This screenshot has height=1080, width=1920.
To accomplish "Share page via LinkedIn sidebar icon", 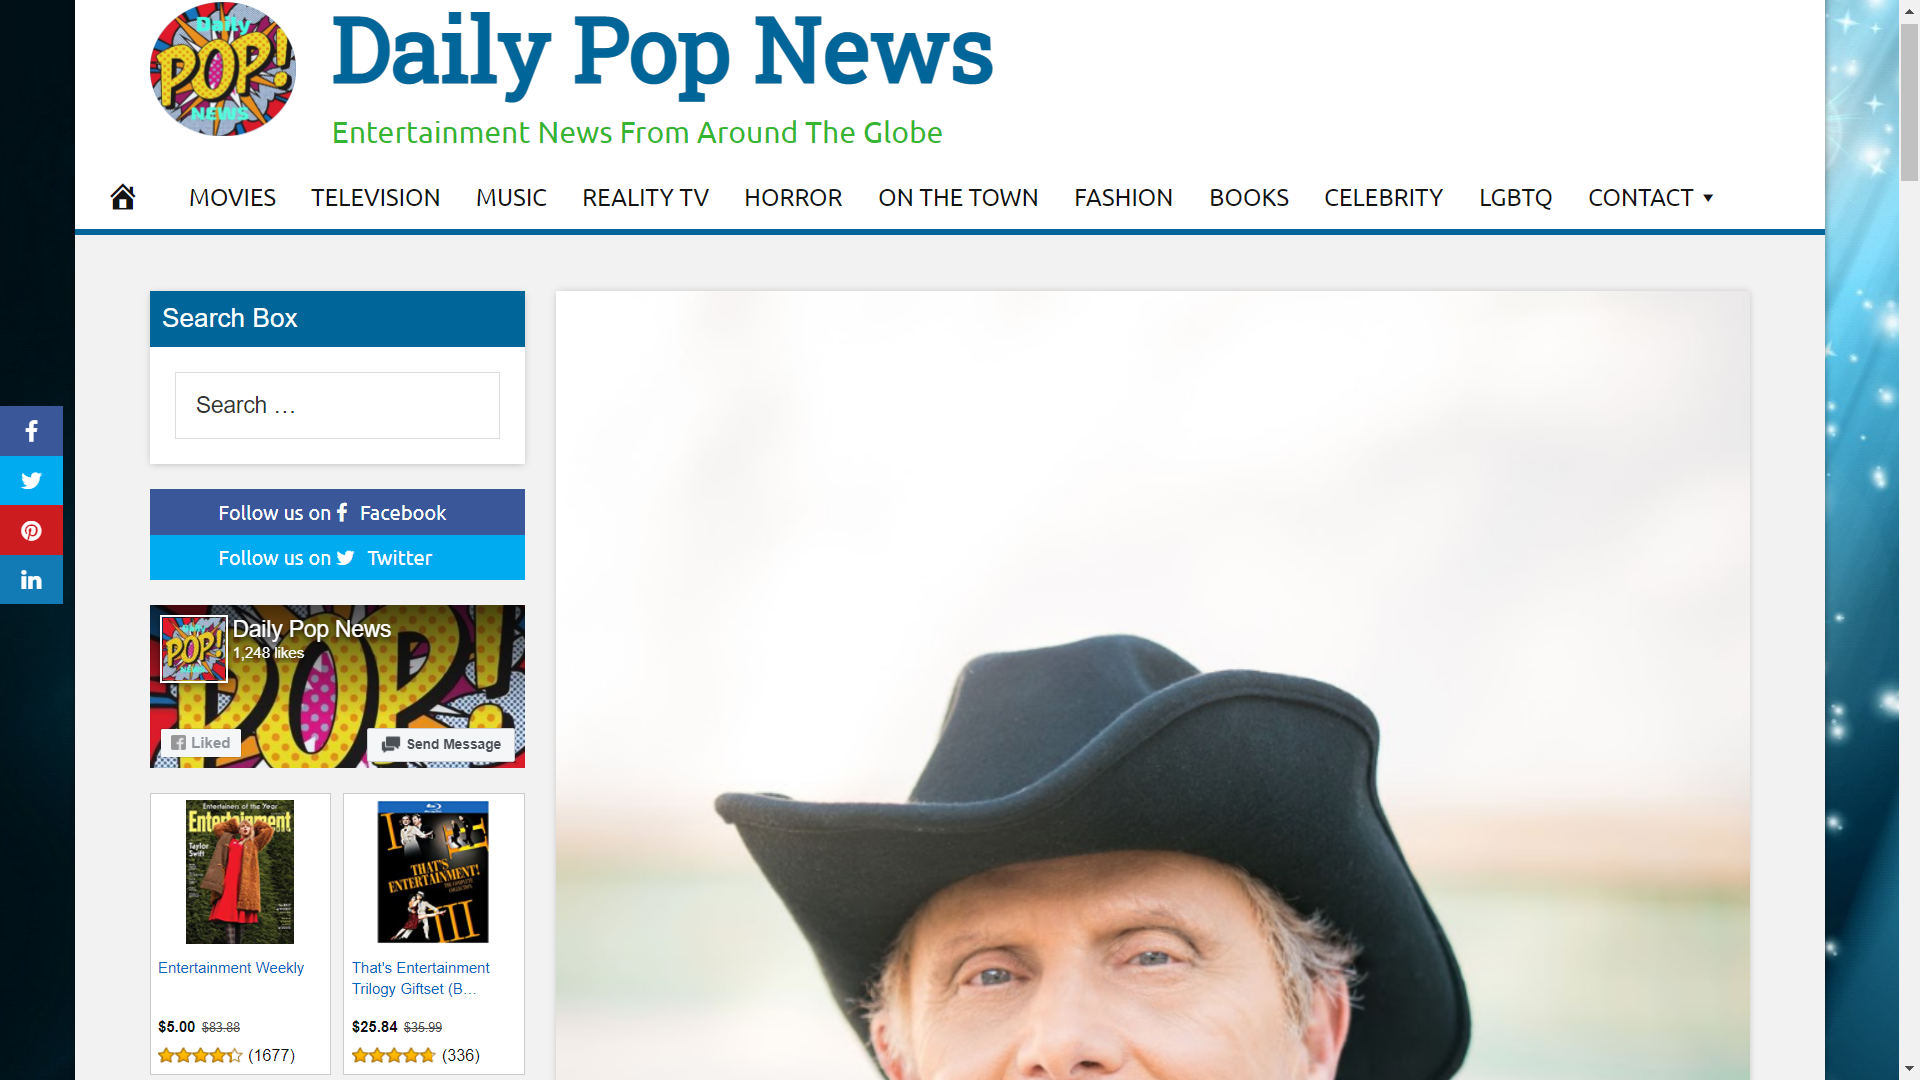I will [x=31, y=580].
